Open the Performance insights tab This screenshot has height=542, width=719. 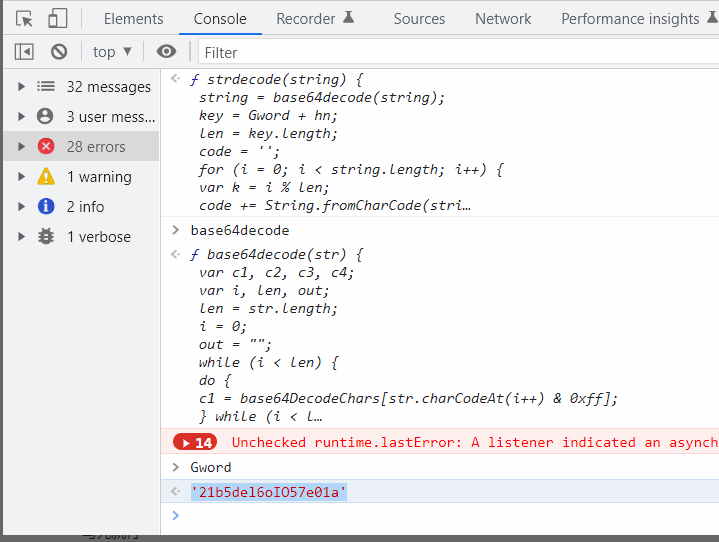point(630,19)
